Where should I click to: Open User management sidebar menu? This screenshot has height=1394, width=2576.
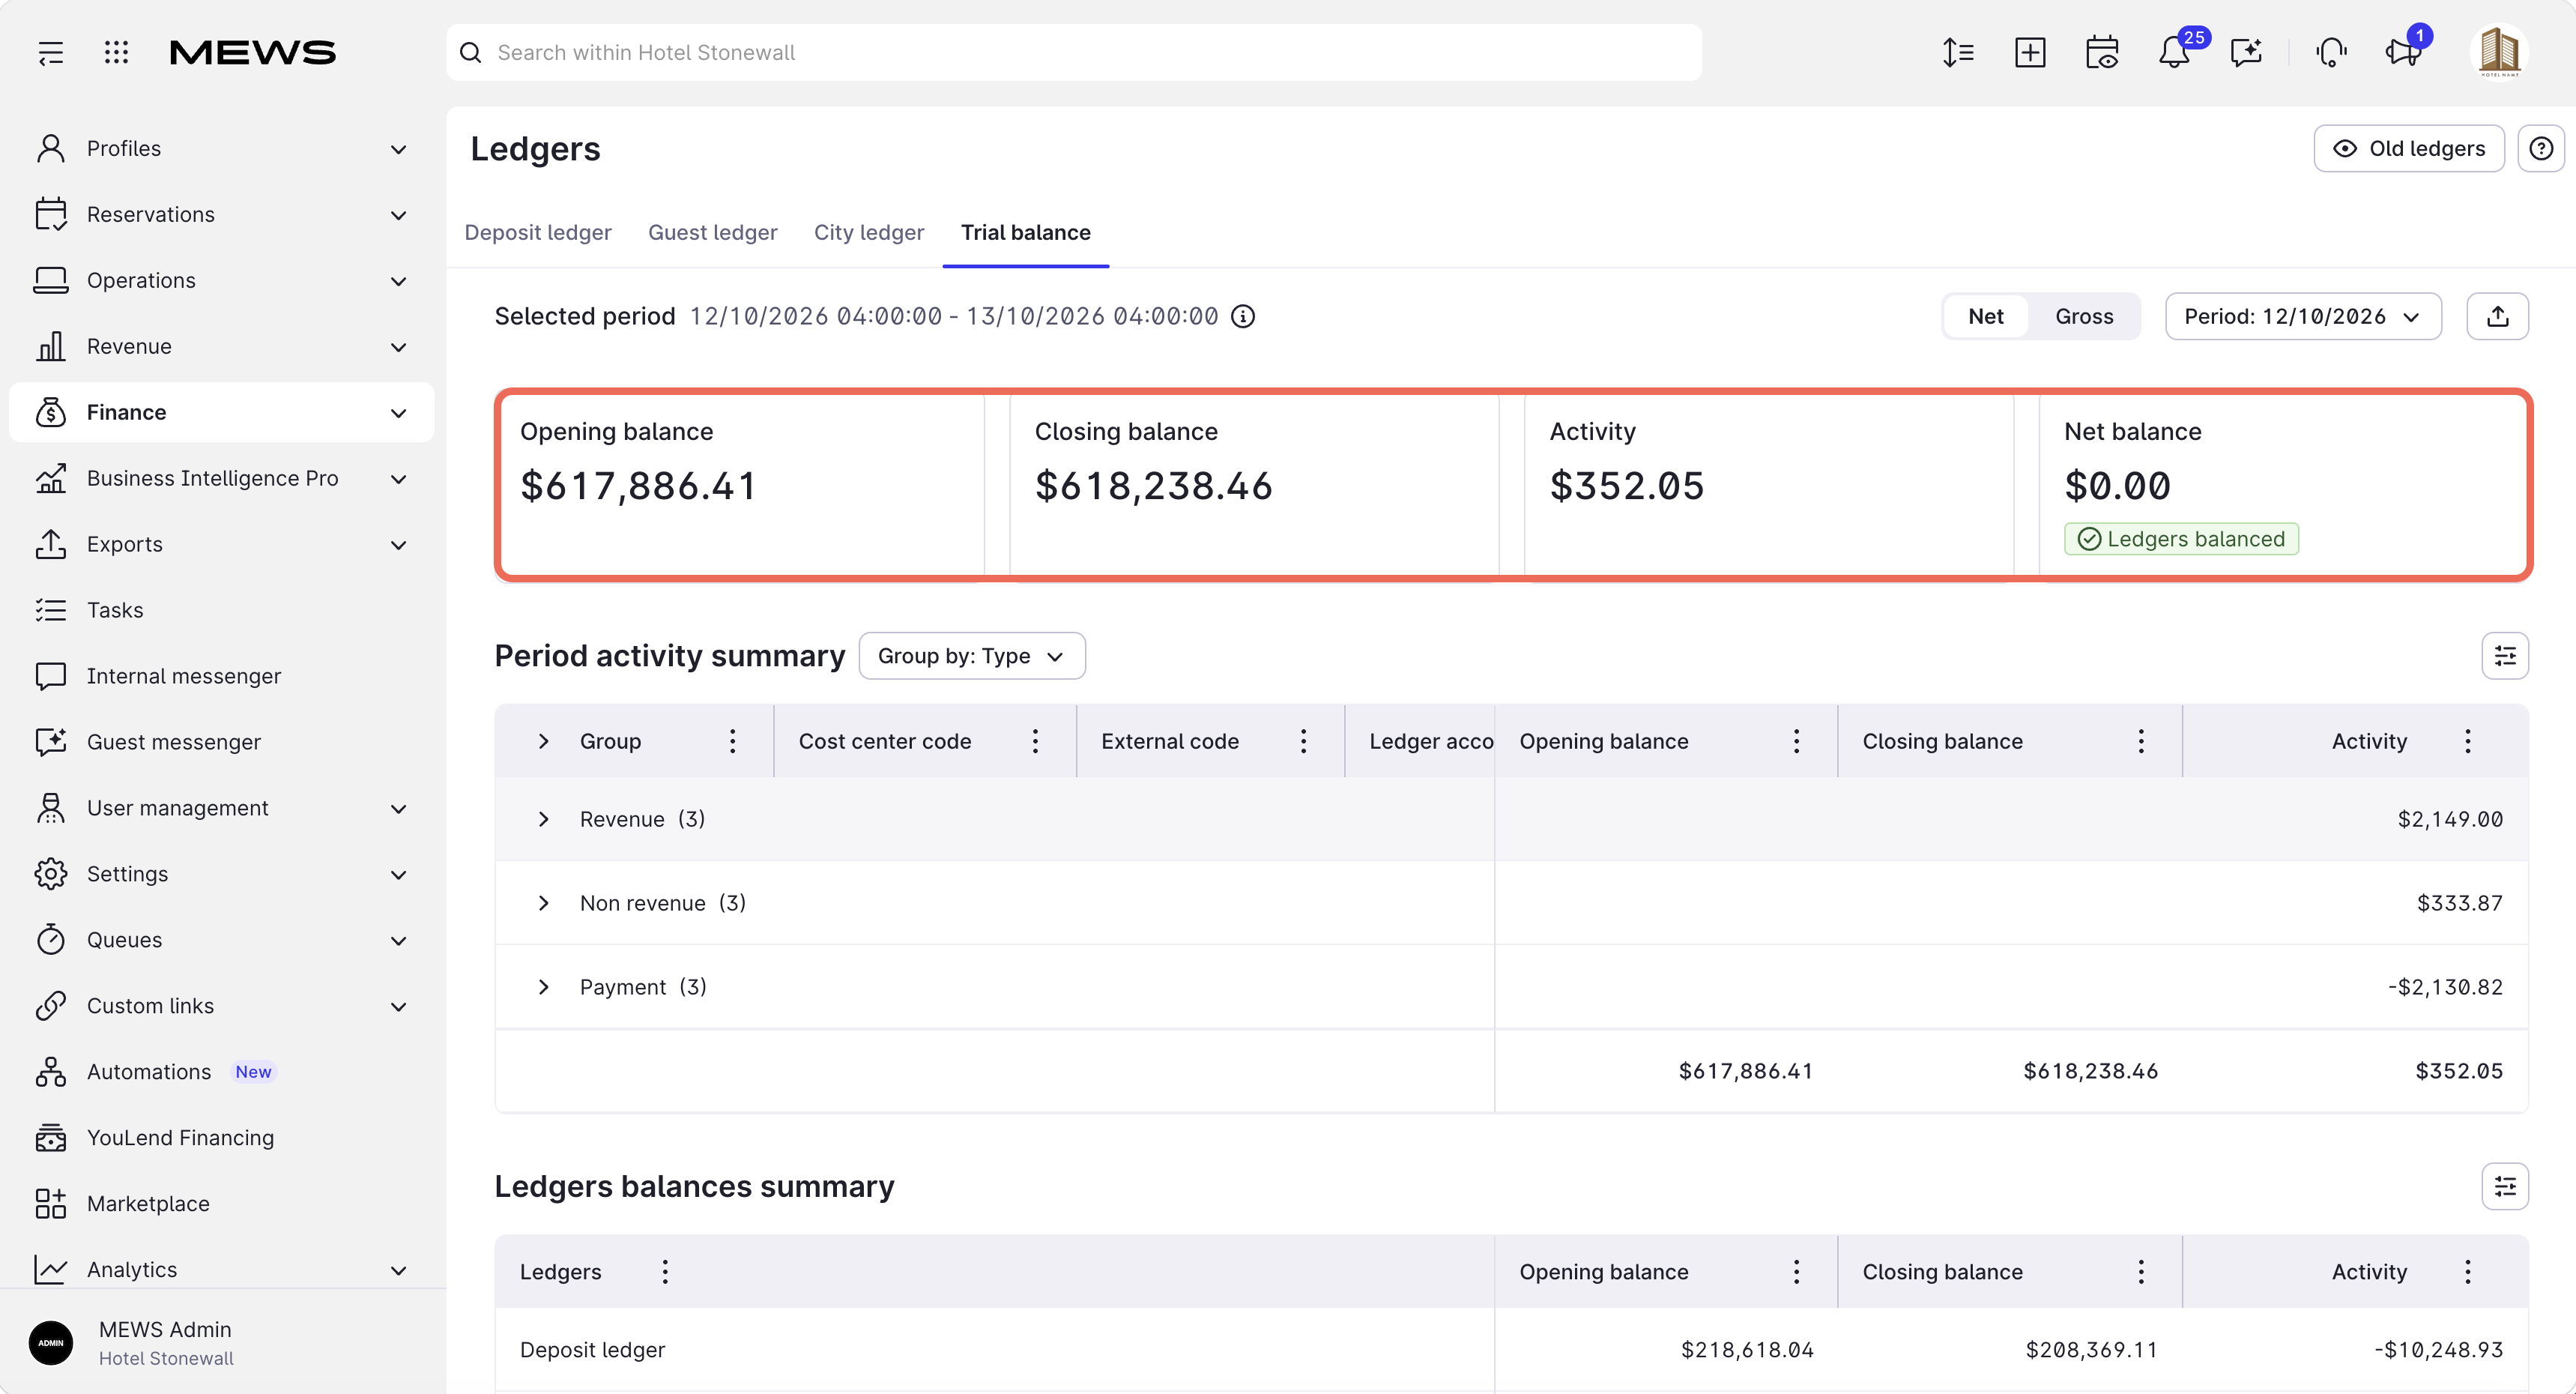[222, 808]
